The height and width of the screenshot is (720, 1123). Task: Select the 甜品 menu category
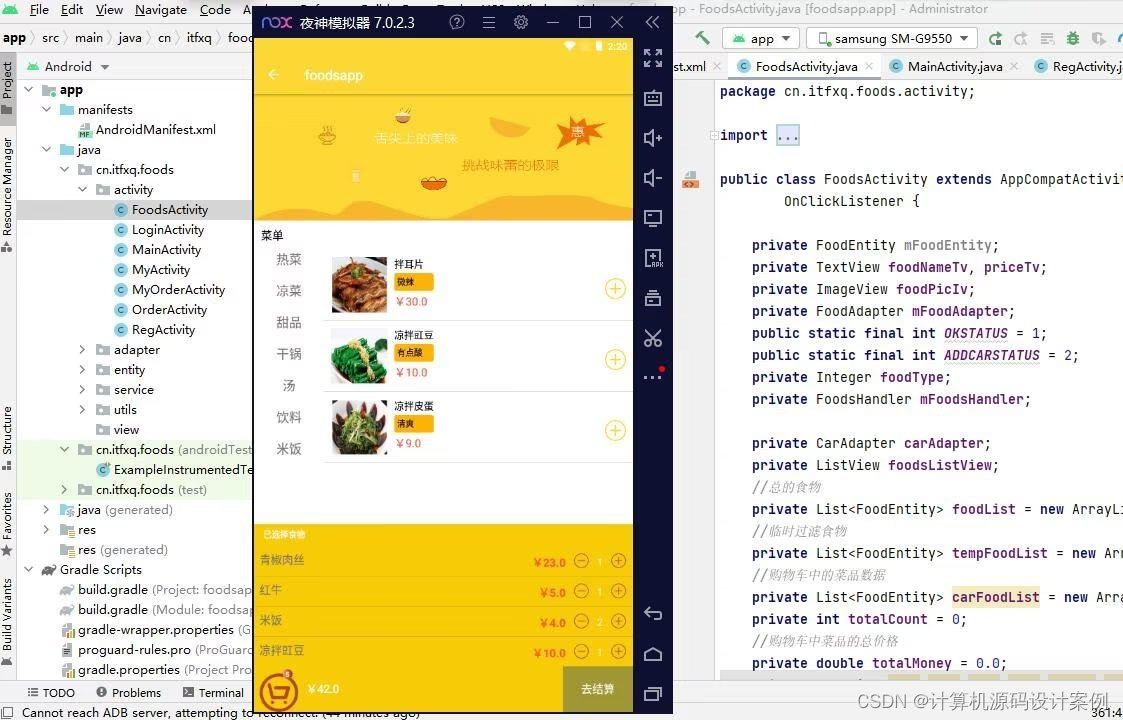coord(289,322)
